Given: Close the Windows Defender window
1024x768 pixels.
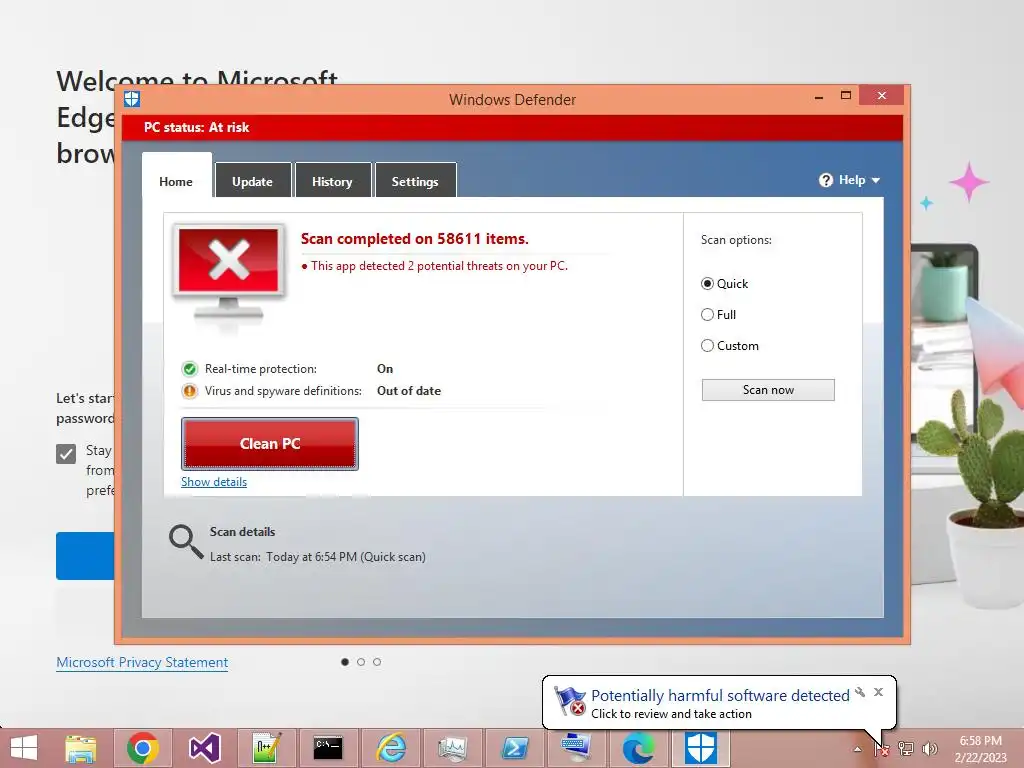Looking at the screenshot, I should [x=882, y=95].
